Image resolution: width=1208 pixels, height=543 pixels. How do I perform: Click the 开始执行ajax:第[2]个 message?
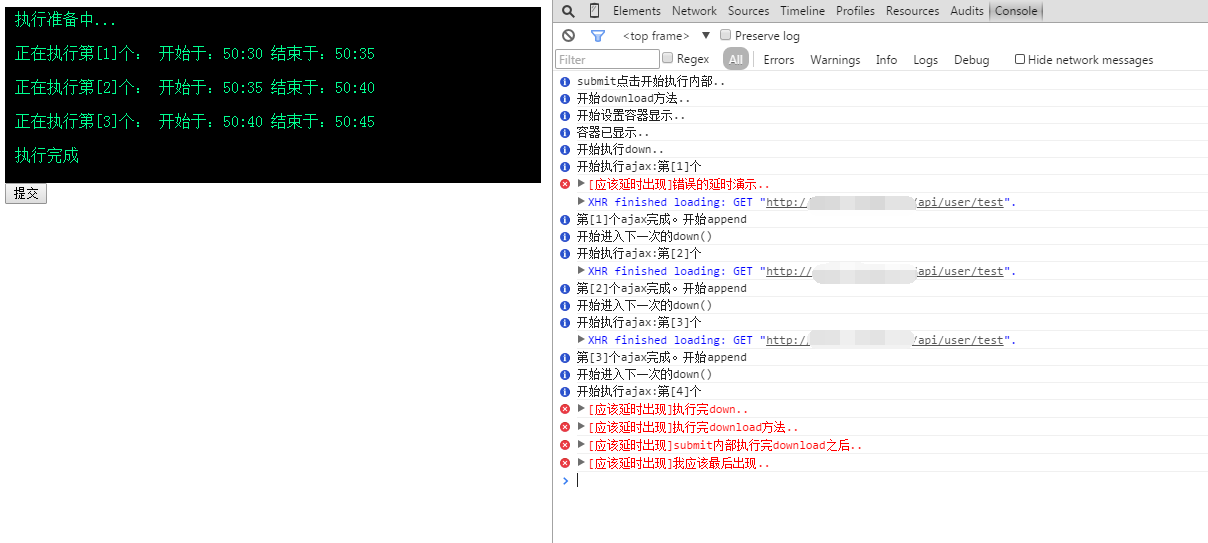(639, 253)
